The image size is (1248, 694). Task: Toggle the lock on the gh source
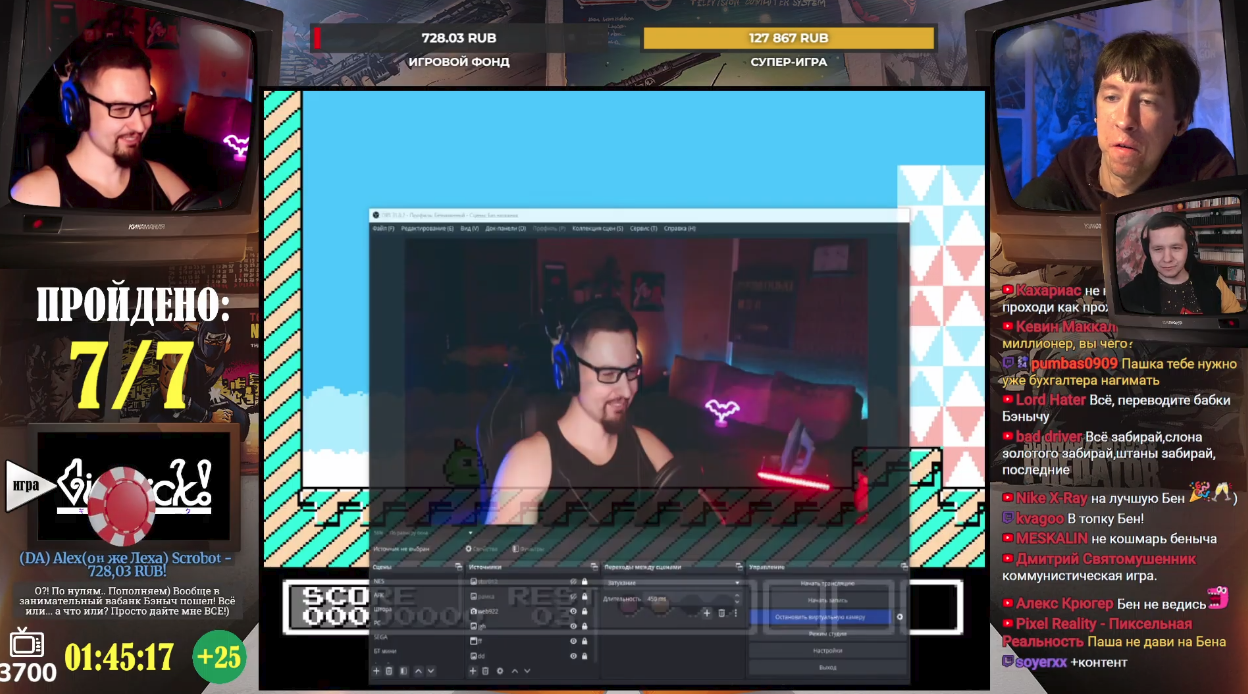coord(586,626)
